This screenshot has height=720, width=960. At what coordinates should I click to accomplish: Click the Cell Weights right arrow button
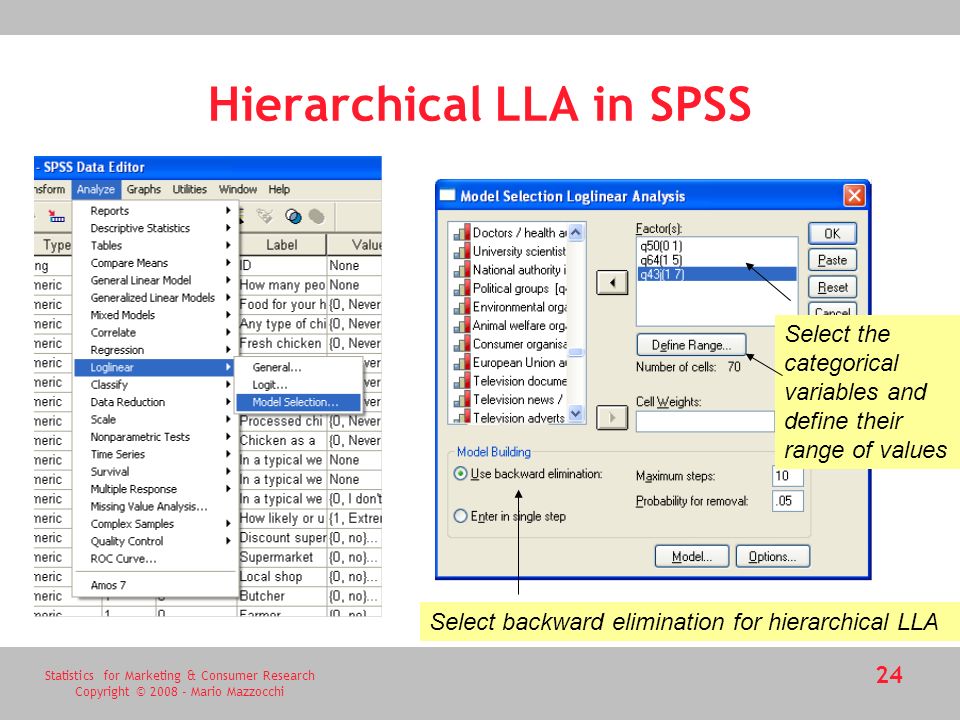(x=612, y=418)
